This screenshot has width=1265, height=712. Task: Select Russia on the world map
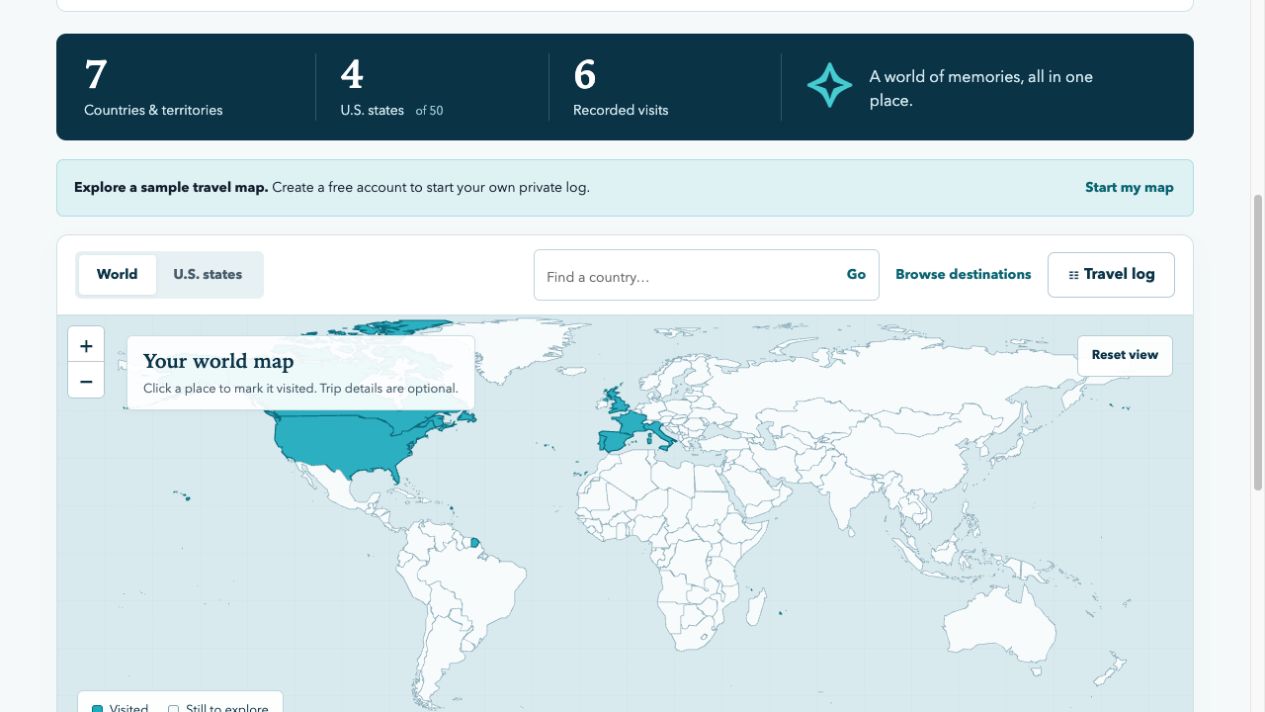tap(900, 375)
